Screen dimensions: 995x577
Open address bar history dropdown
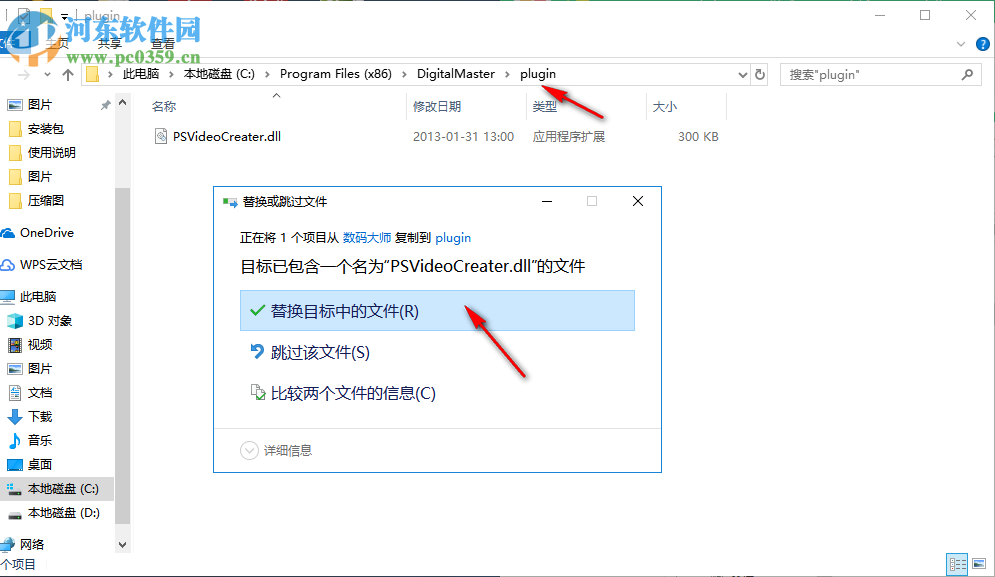(x=742, y=74)
